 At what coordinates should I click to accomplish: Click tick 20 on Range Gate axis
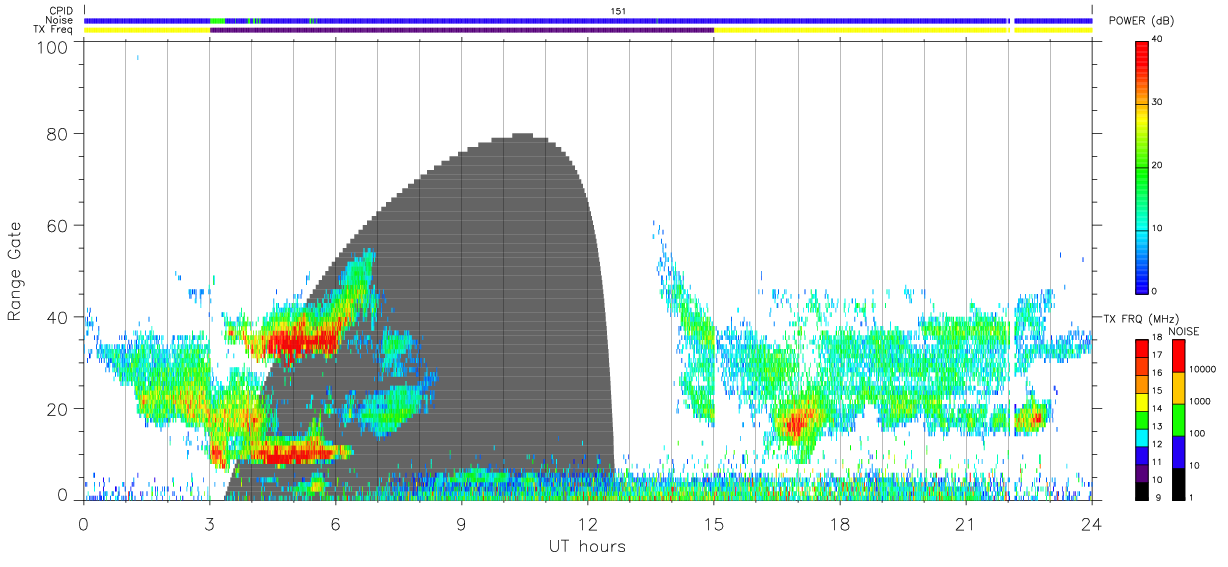55,408
